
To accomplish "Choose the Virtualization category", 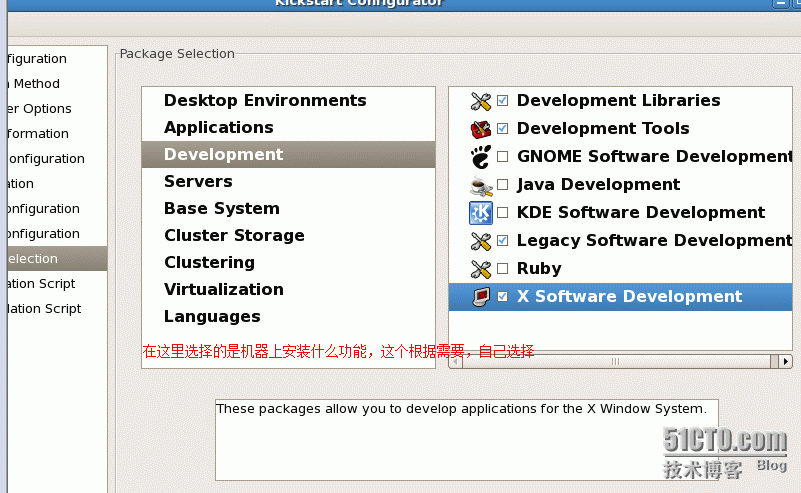I will click(224, 290).
